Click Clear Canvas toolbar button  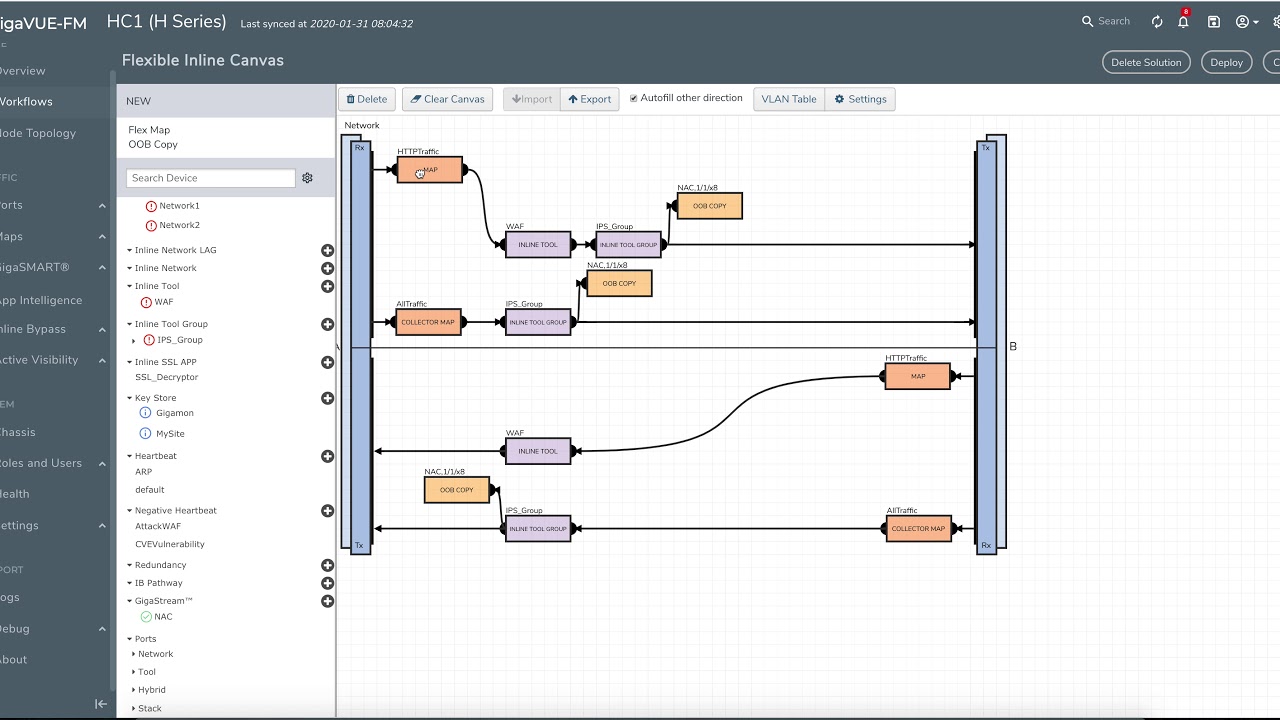[x=447, y=99]
